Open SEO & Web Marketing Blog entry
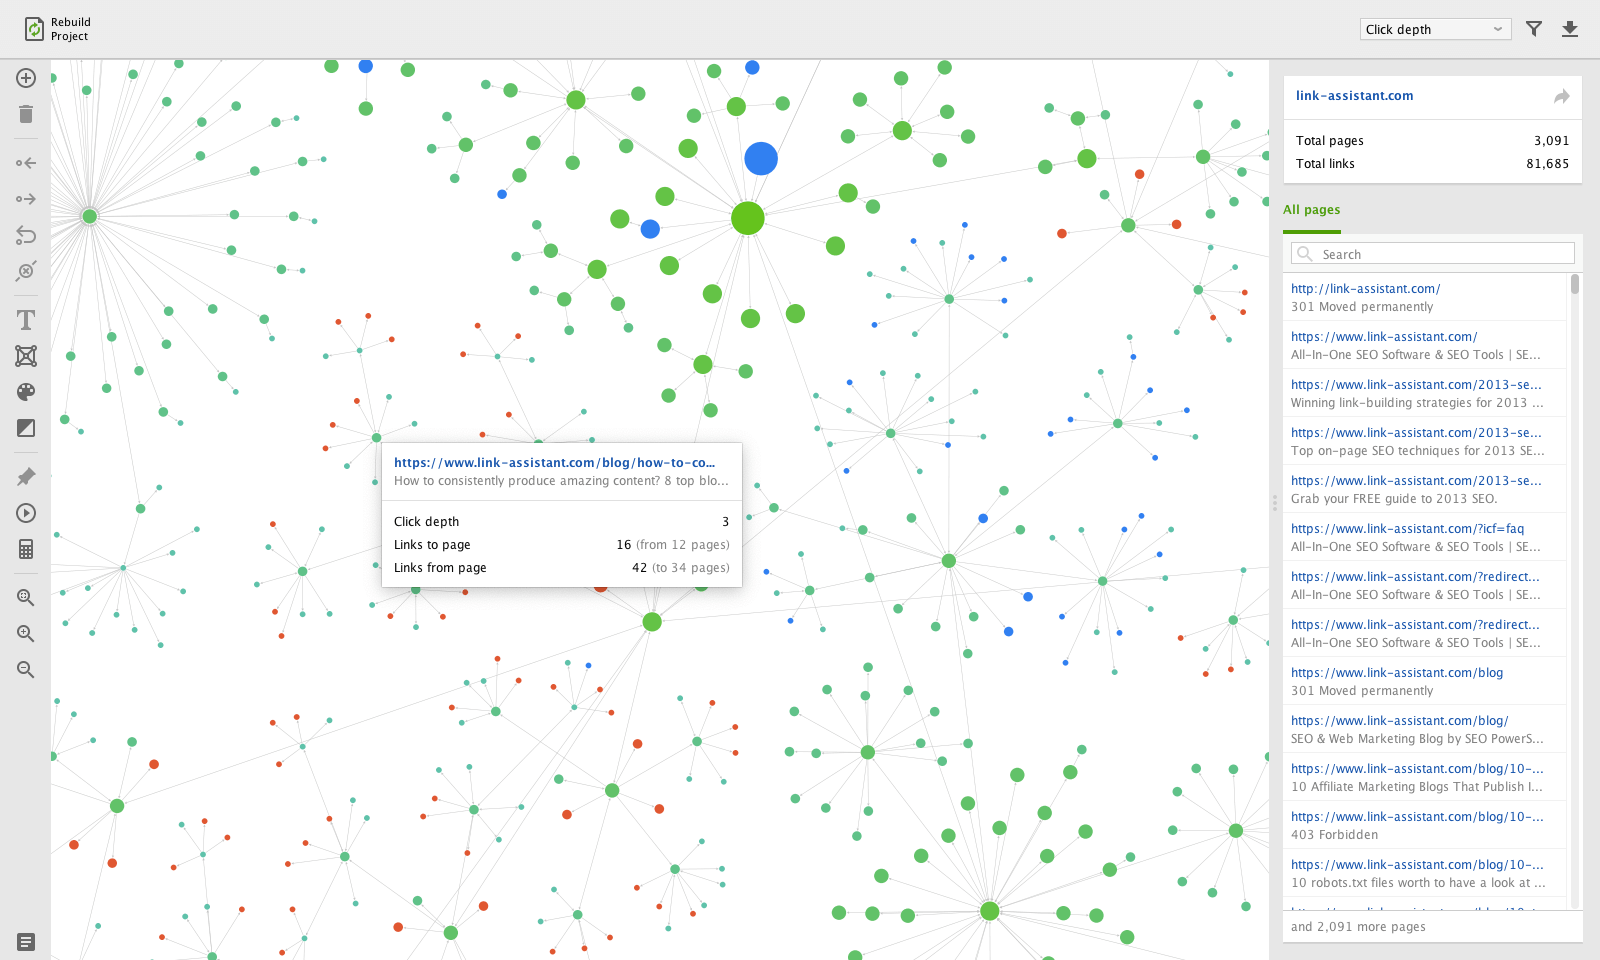Viewport: 1600px width, 960px height. click(x=1425, y=729)
